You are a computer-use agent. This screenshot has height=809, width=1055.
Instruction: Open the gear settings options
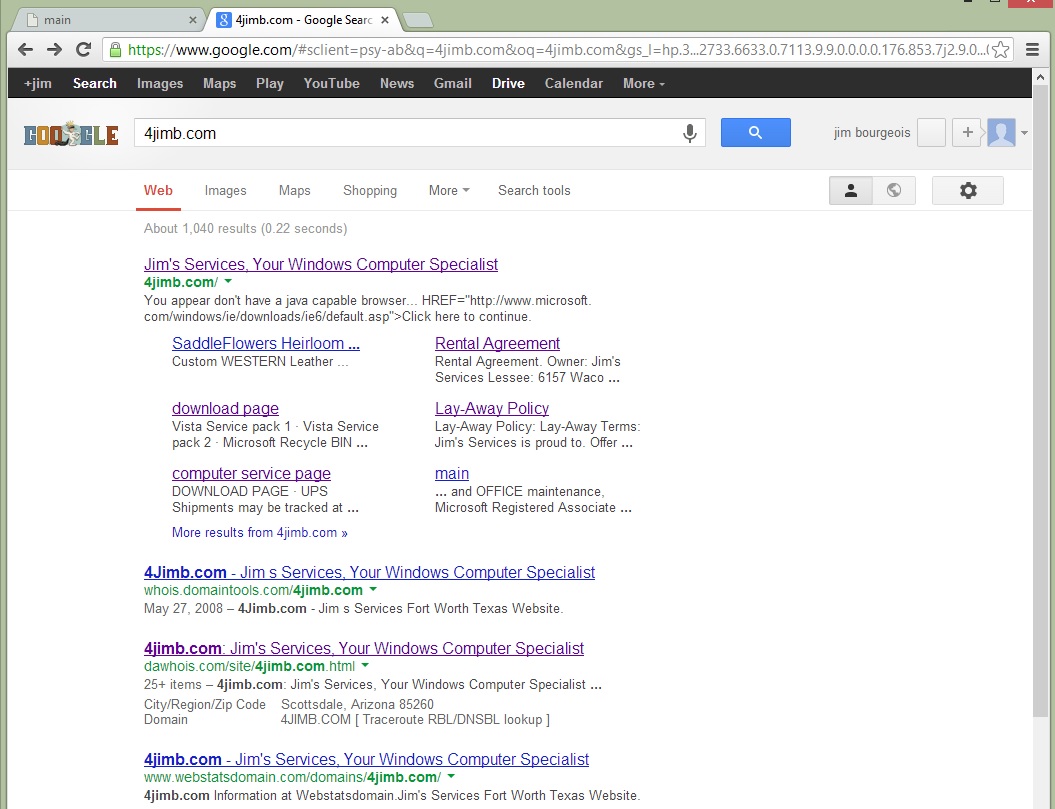[967, 190]
